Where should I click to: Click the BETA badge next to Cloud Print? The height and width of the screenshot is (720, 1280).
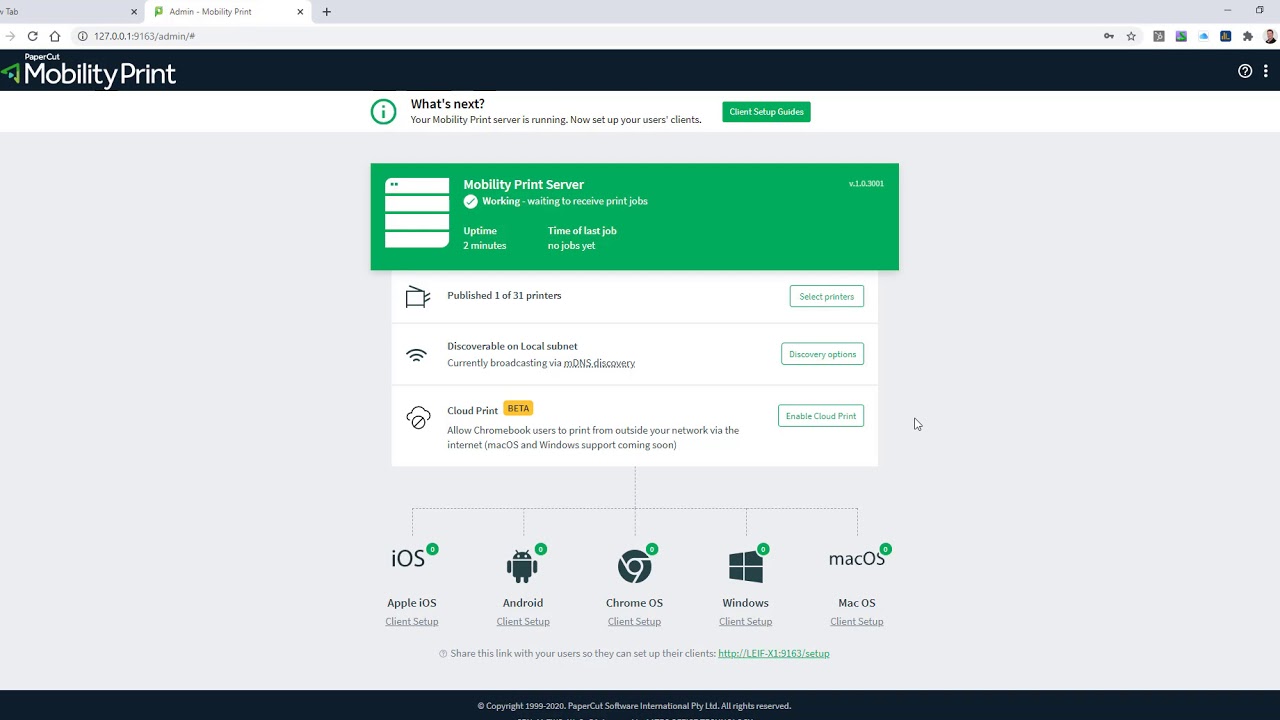[518, 409]
